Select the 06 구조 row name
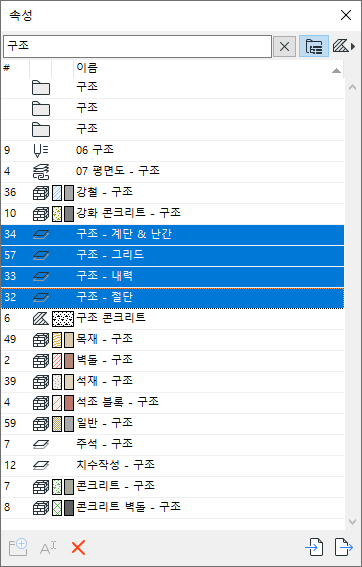Image resolution: width=362 pixels, height=567 pixels. tap(95, 150)
